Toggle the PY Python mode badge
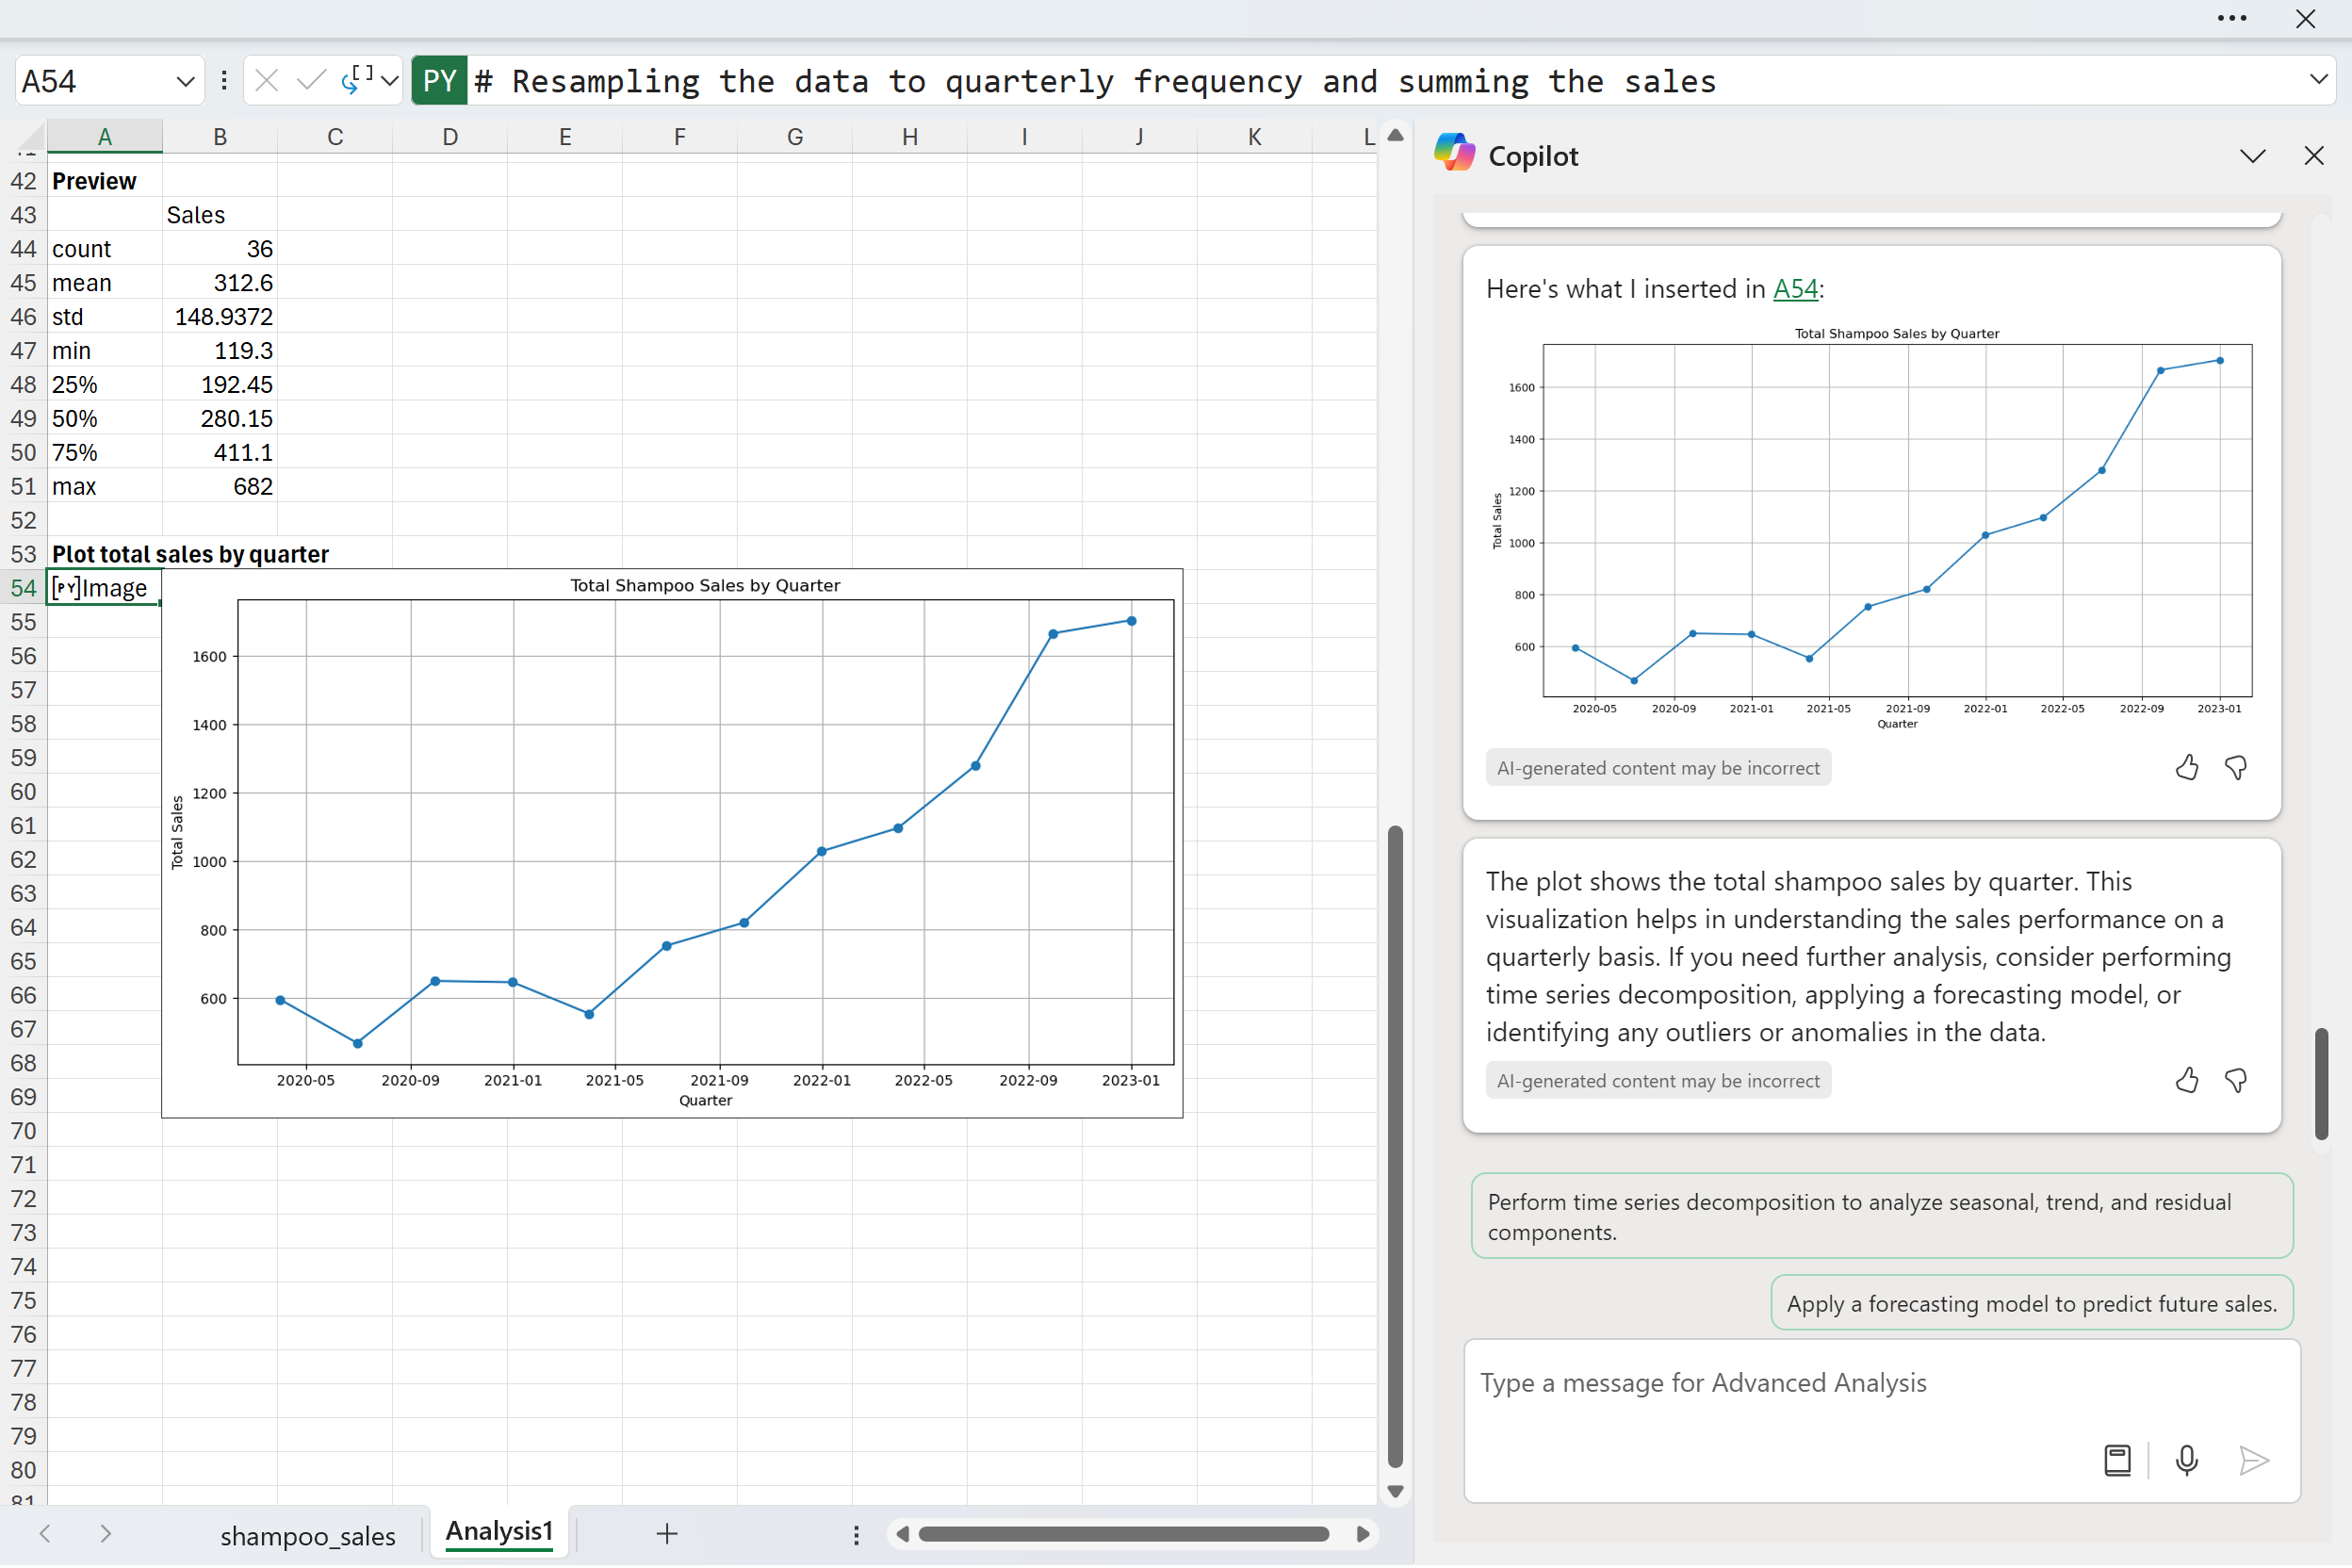Image resolution: width=2352 pixels, height=1568 pixels. pos(439,81)
